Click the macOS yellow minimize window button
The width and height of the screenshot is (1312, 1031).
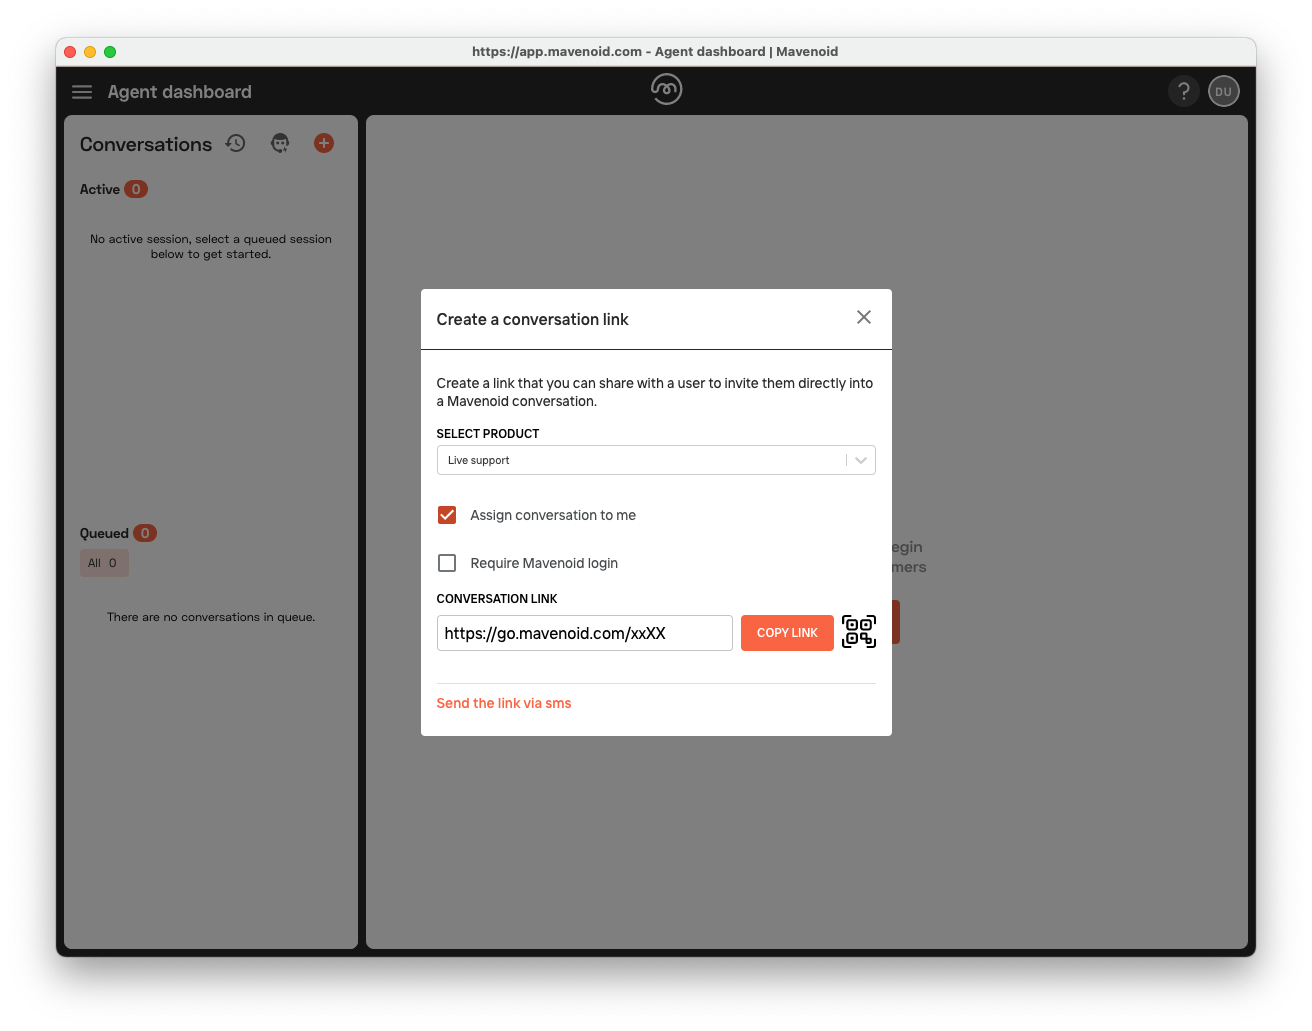point(90,52)
